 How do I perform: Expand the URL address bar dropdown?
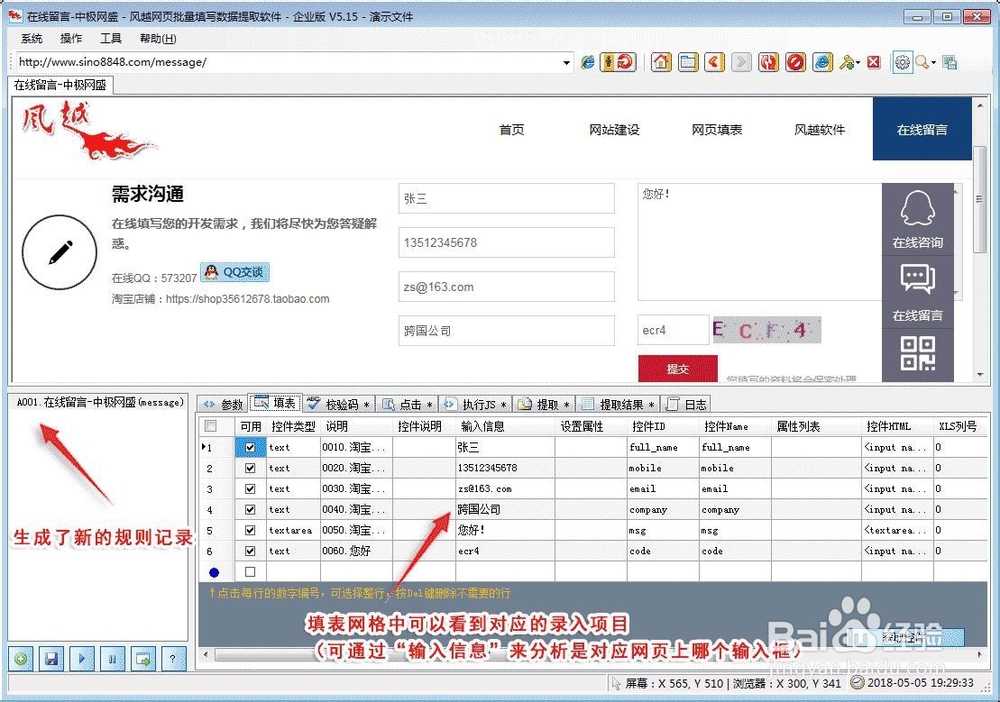[x=566, y=62]
